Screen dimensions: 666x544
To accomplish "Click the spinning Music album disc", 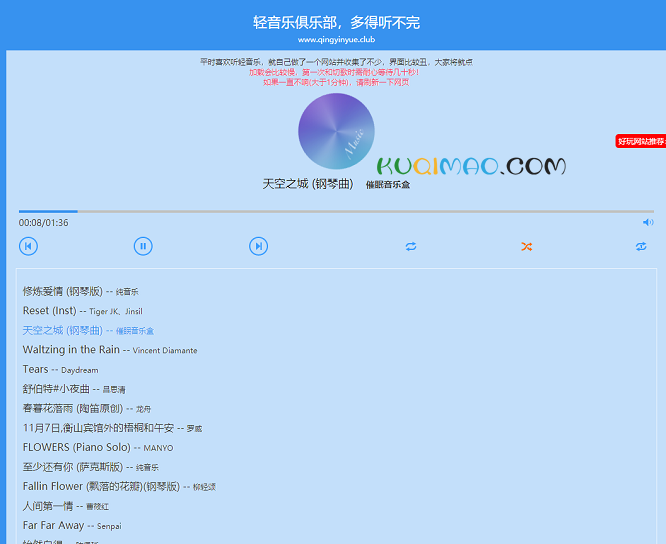I will (336, 131).
